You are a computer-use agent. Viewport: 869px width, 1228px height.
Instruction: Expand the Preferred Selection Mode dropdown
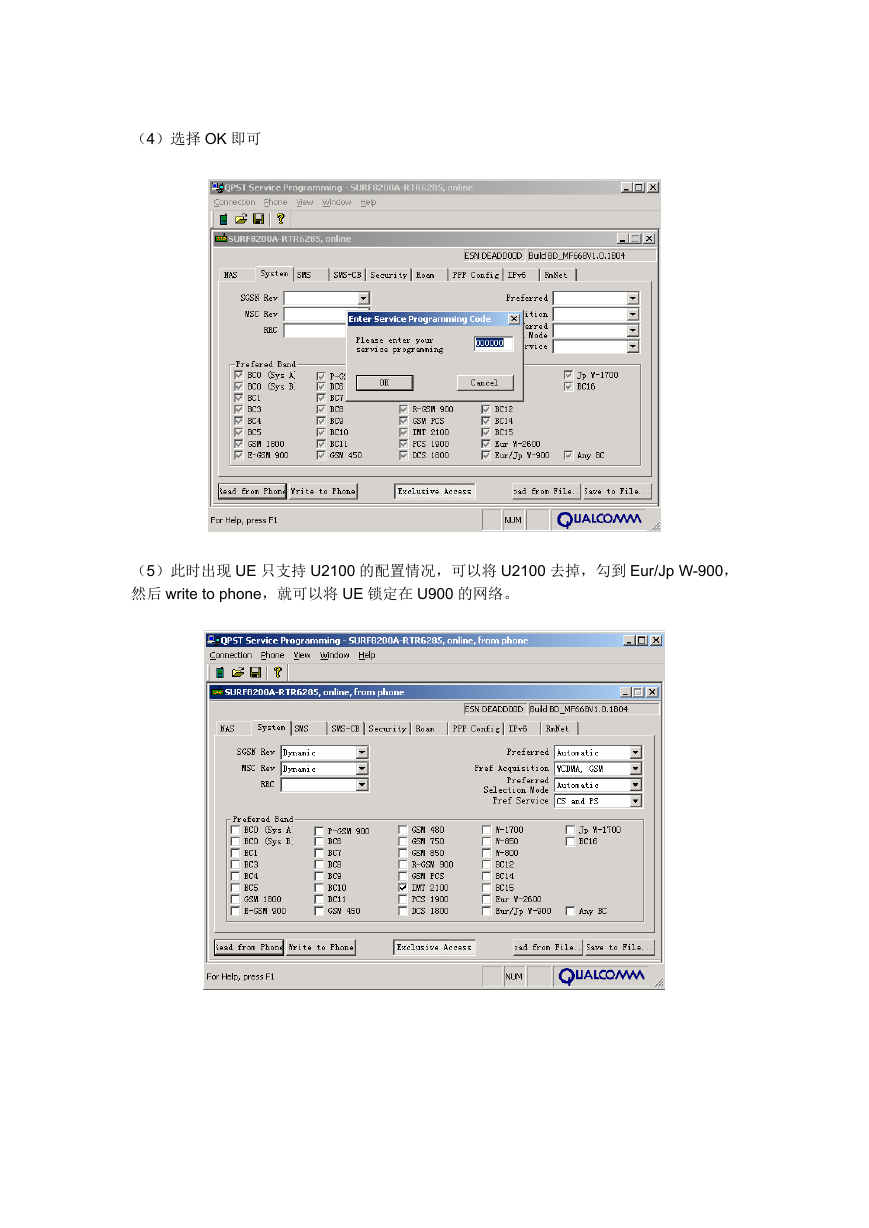pos(635,785)
